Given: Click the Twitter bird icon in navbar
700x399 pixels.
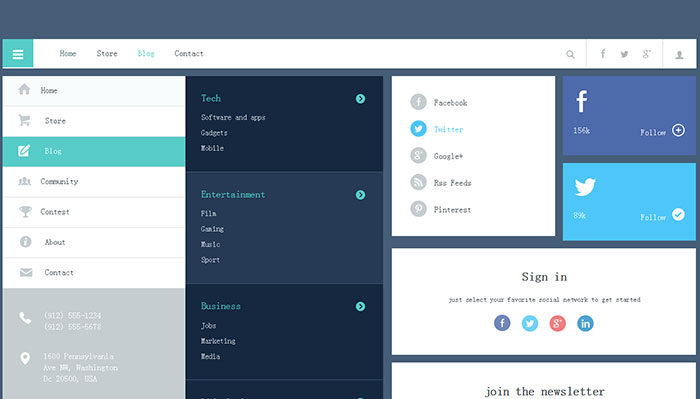Looking at the screenshot, I should [624, 54].
